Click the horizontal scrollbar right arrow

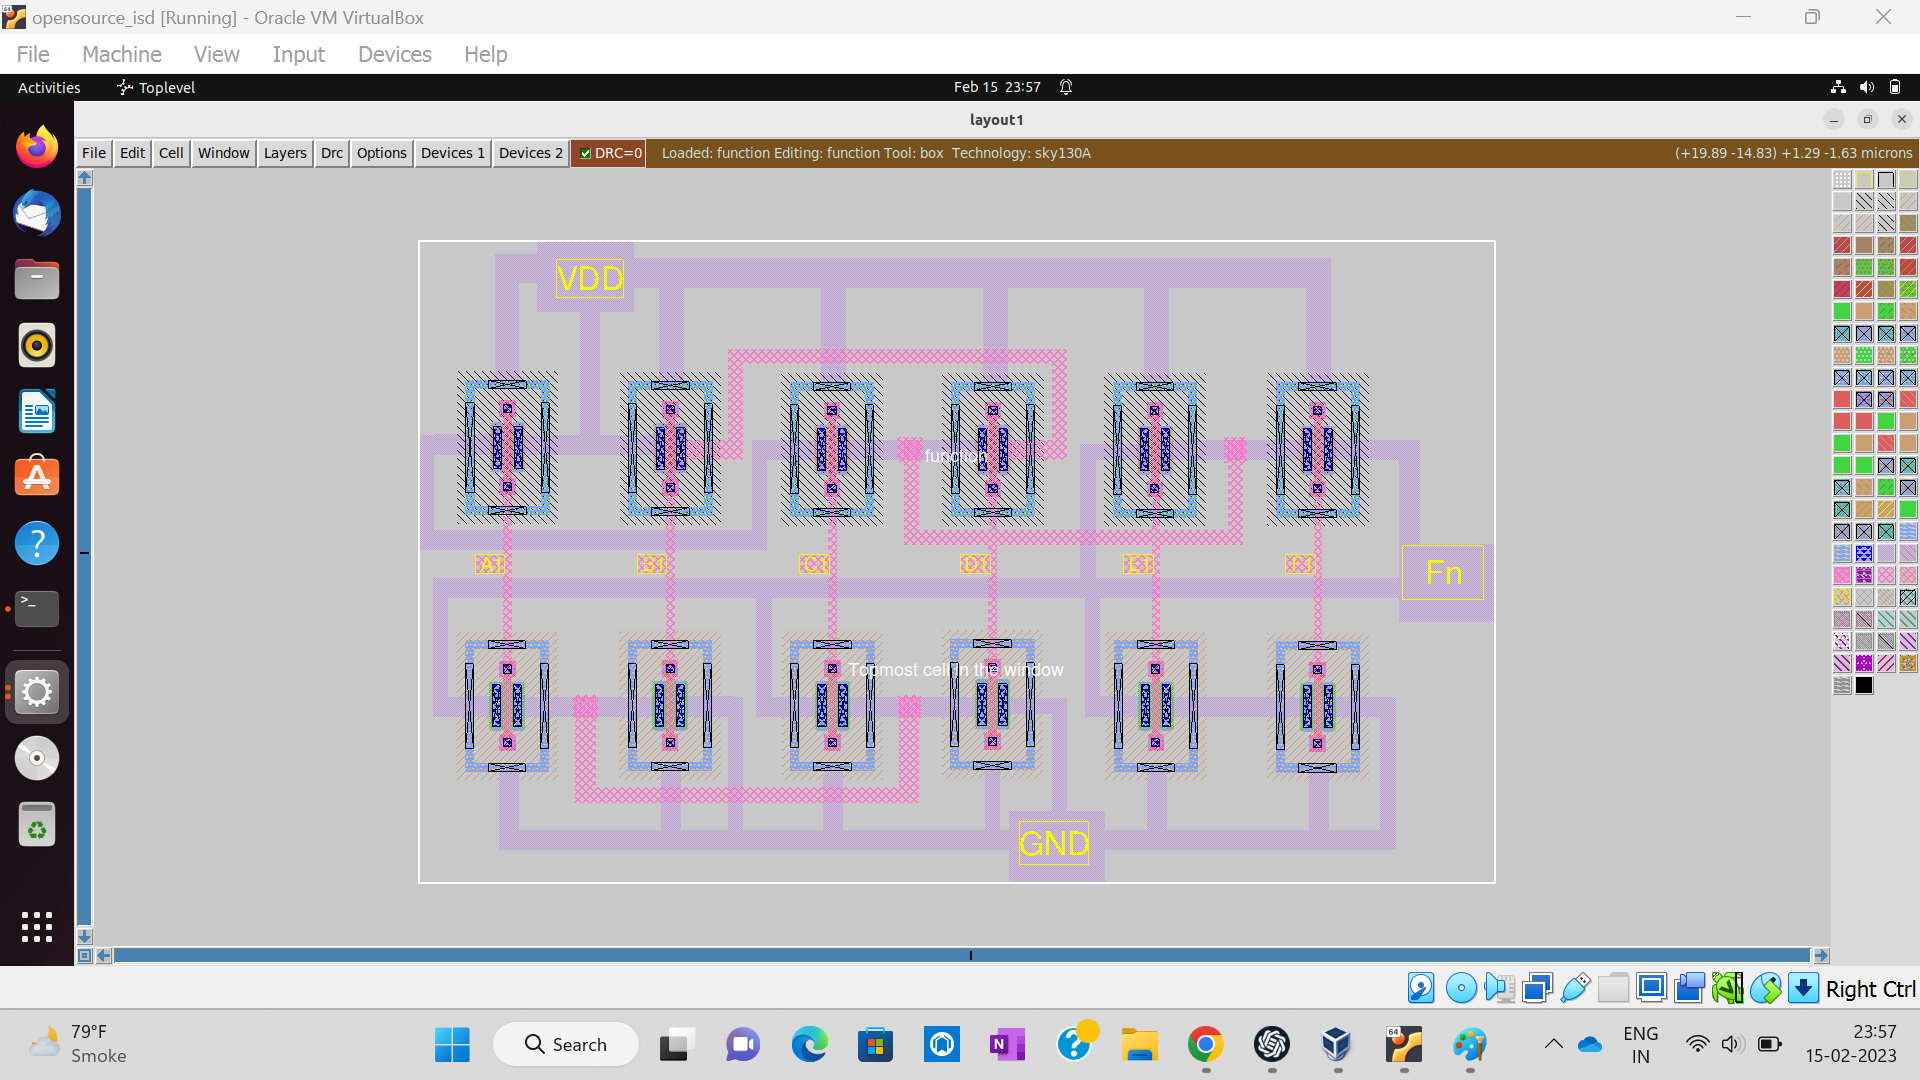(1821, 956)
